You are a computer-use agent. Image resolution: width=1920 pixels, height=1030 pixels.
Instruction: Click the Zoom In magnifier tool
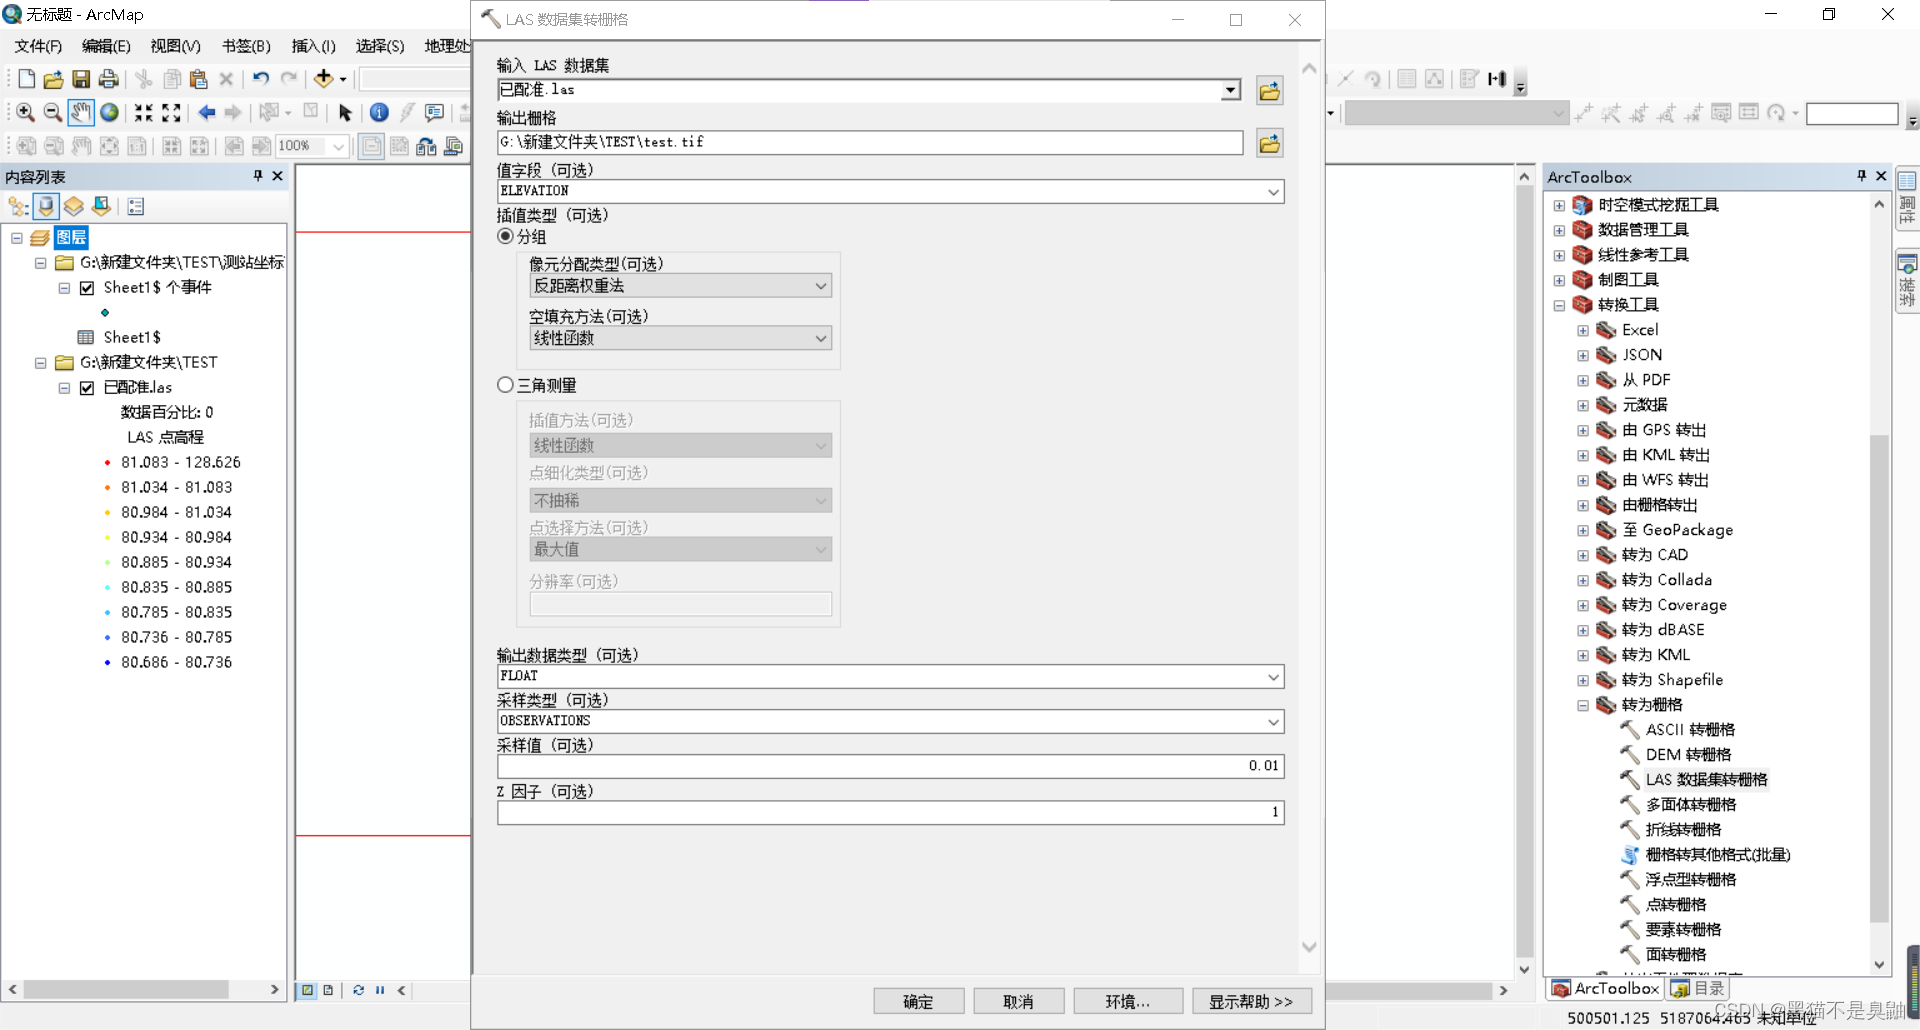(25, 112)
